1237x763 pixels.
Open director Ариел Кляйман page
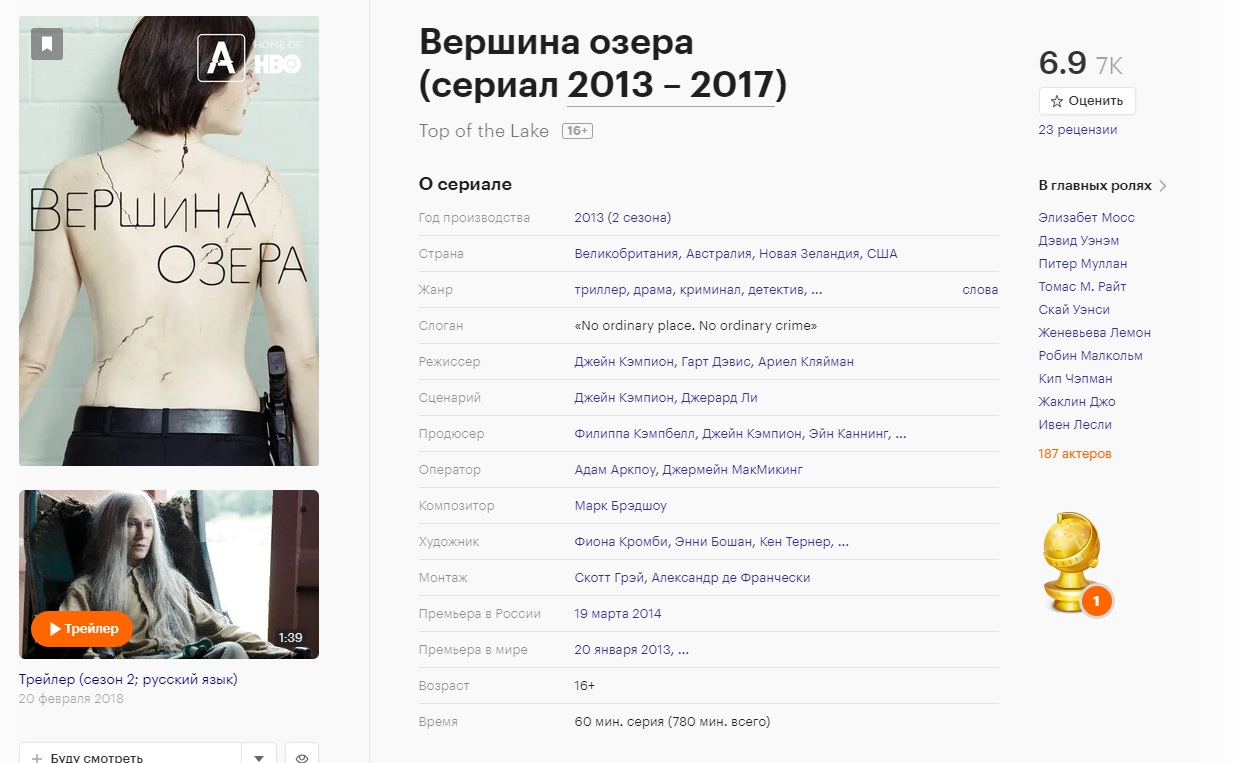click(806, 362)
